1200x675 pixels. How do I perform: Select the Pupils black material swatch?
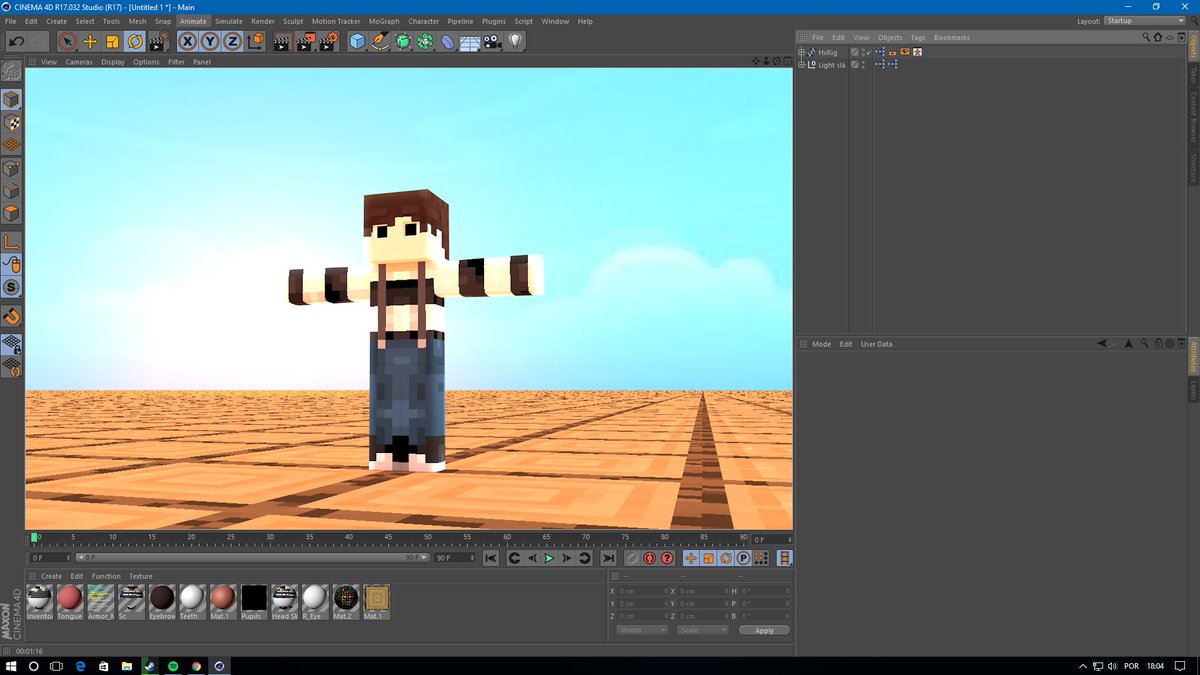click(x=254, y=600)
